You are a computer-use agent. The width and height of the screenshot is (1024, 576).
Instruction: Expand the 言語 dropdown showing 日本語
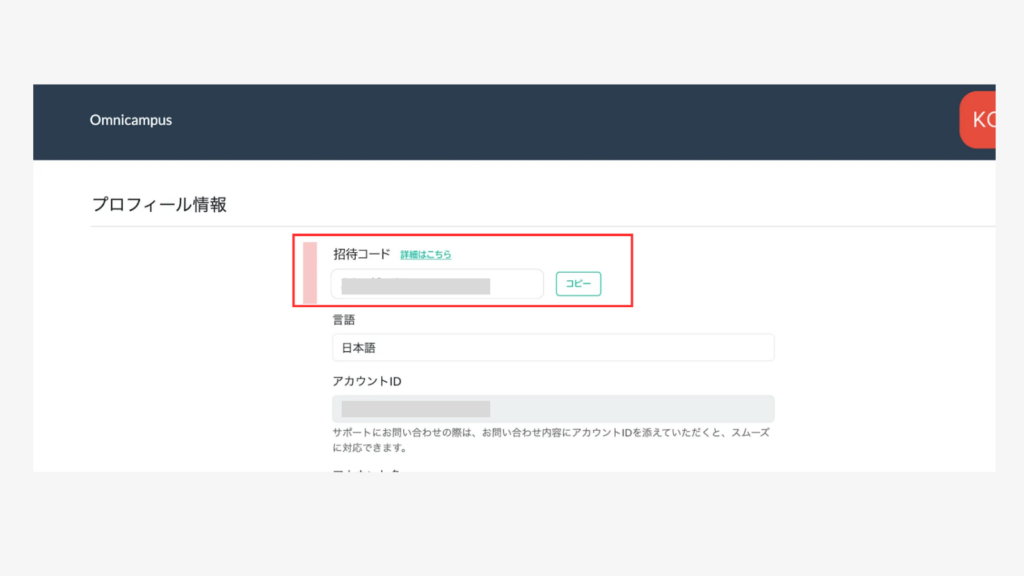coord(553,348)
